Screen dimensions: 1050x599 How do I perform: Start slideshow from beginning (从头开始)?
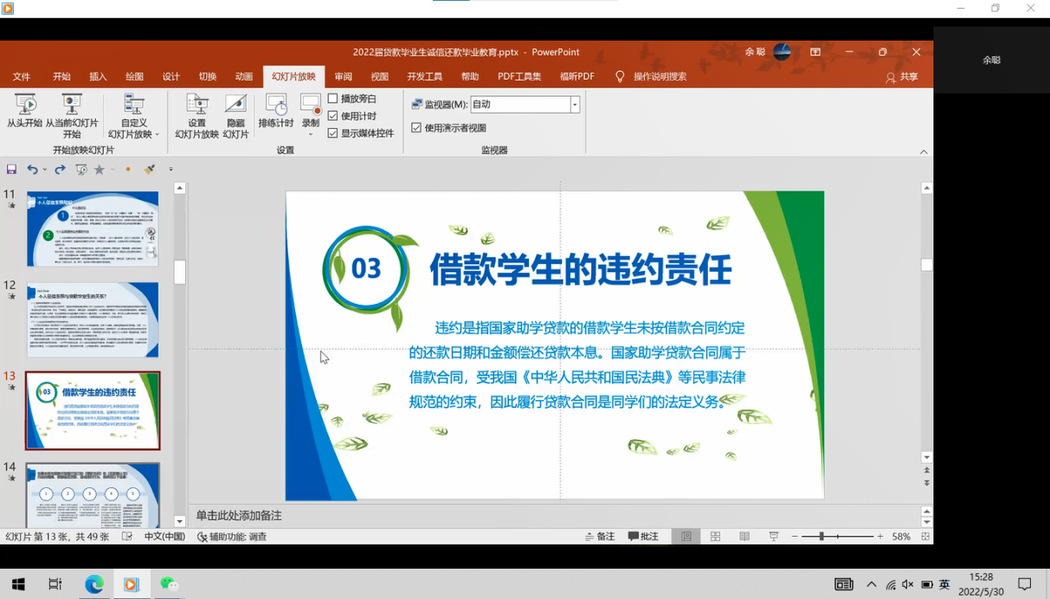click(25, 105)
